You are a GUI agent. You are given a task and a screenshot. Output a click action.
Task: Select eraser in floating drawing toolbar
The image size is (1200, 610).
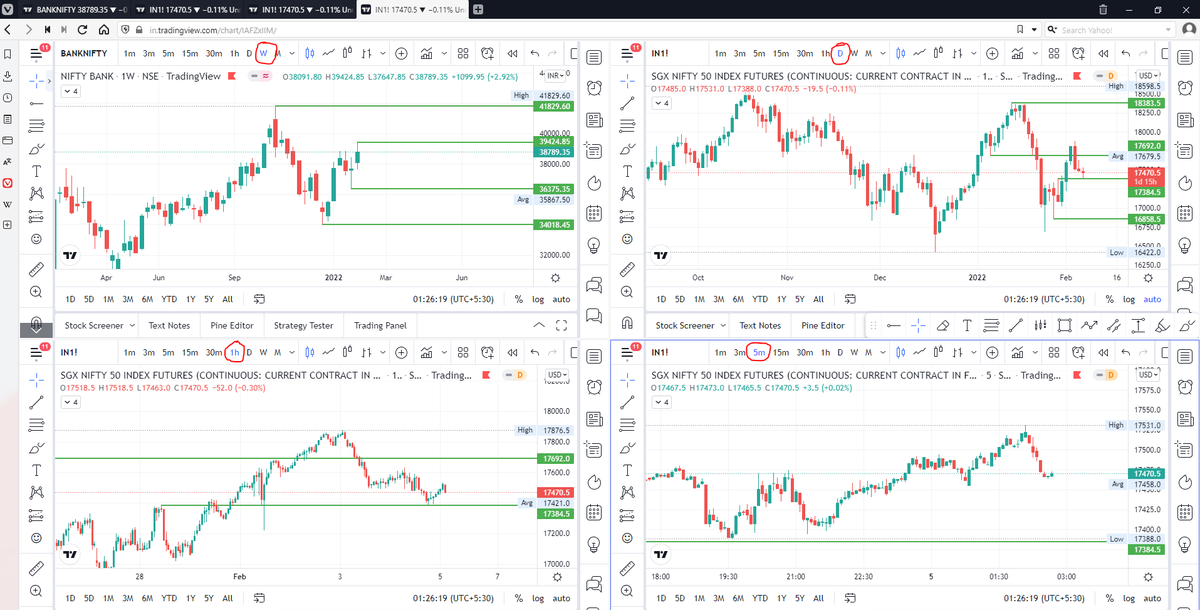[x=942, y=325]
